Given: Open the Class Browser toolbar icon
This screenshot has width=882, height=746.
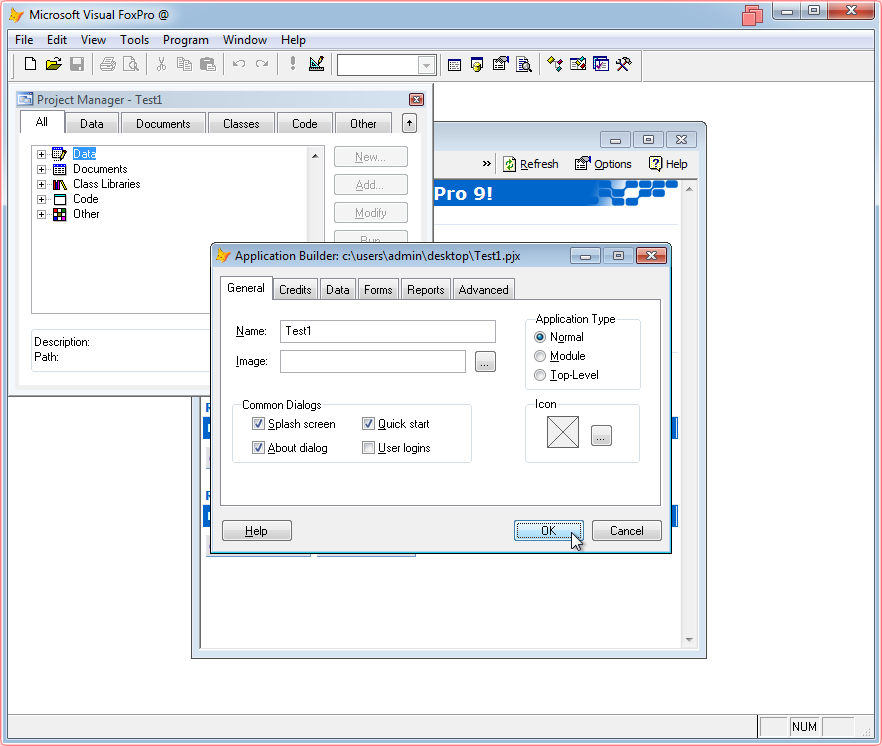Looking at the screenshot, I should [x=555, y=64].
